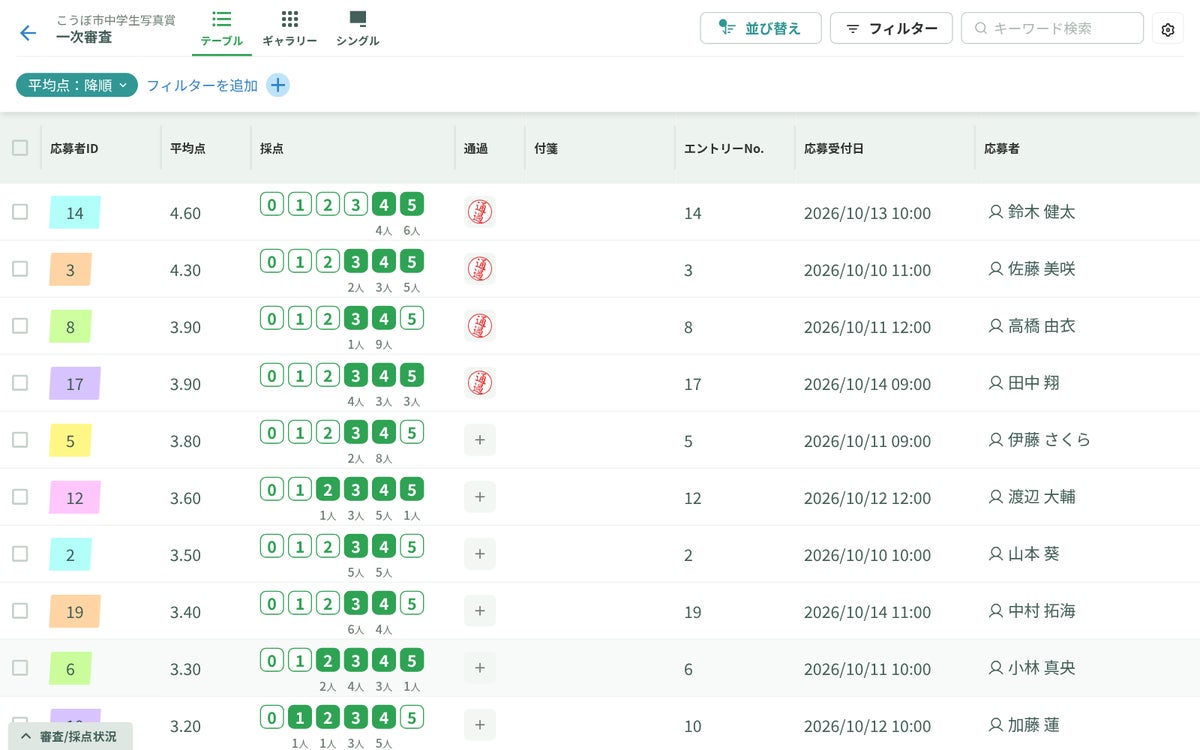The image size is (1200, 750).
Task: Switch to ギャラリー view tab
Action: (290, 29)
